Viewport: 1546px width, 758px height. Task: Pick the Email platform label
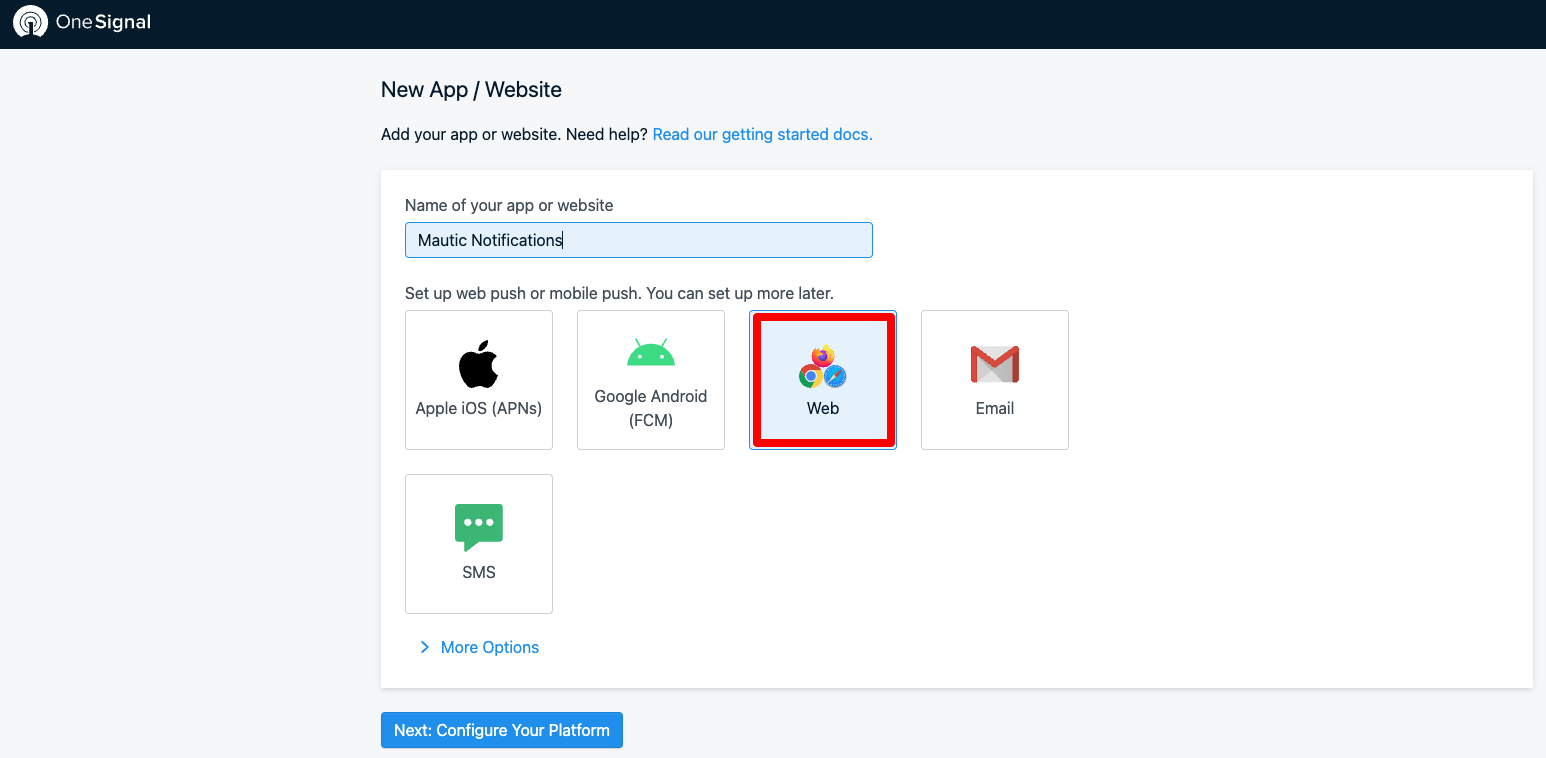(x=994, y=408)
